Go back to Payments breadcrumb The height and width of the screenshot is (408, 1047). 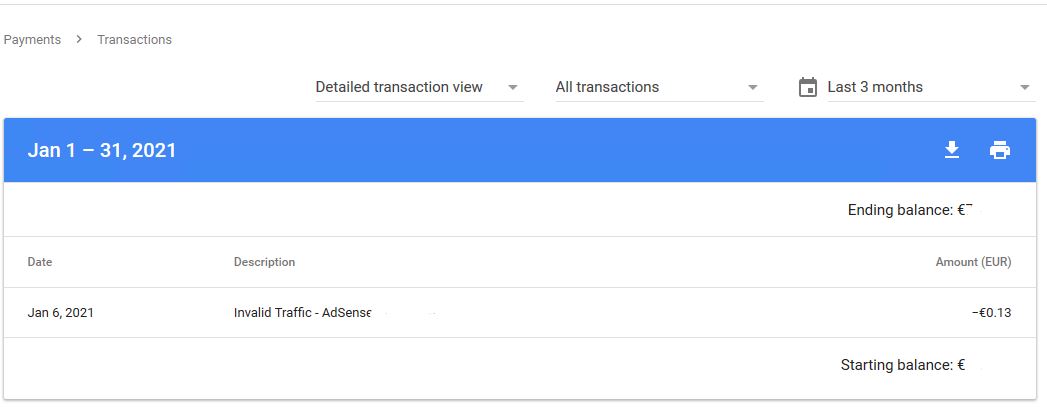point(32,39)
